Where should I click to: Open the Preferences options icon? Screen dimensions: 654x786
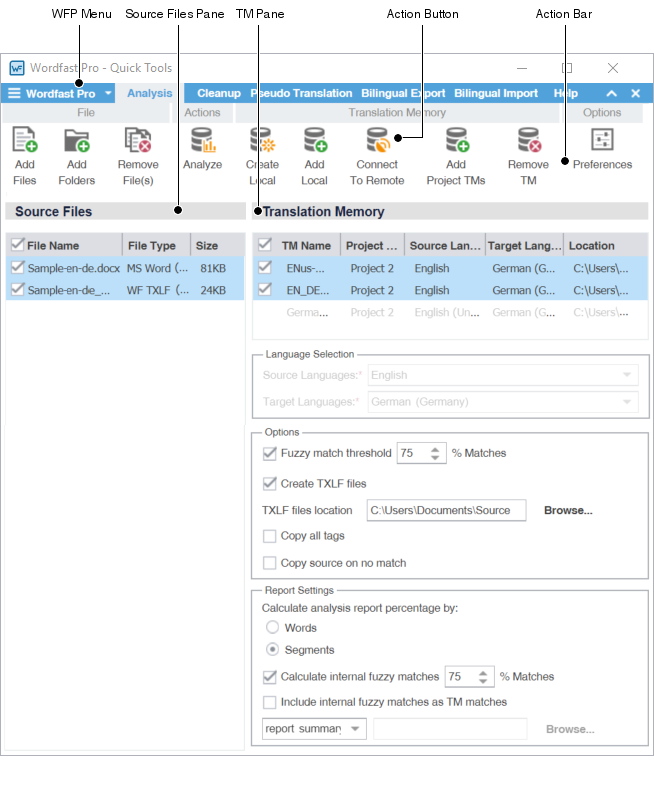(602, 139)
